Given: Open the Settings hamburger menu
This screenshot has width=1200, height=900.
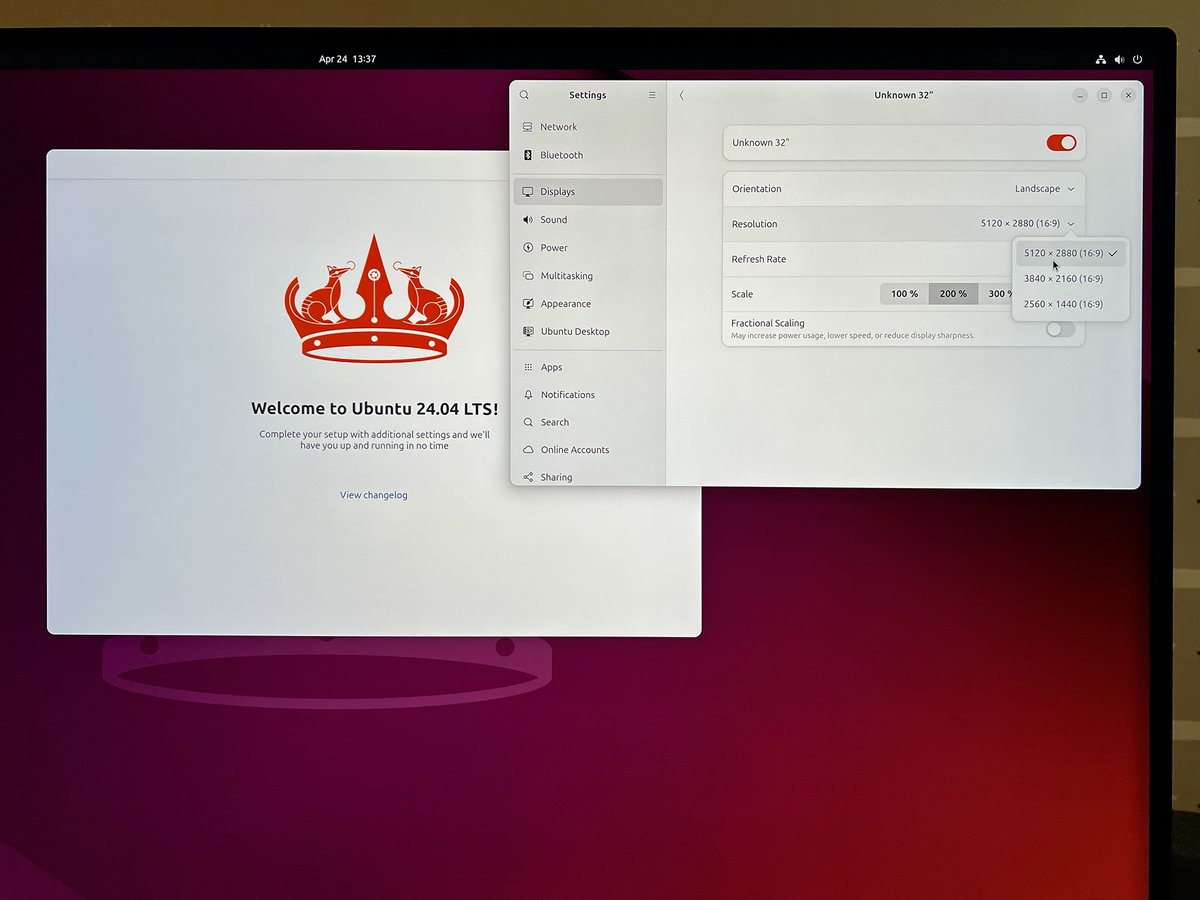Looking at the screenshot, I should (652, 95).
